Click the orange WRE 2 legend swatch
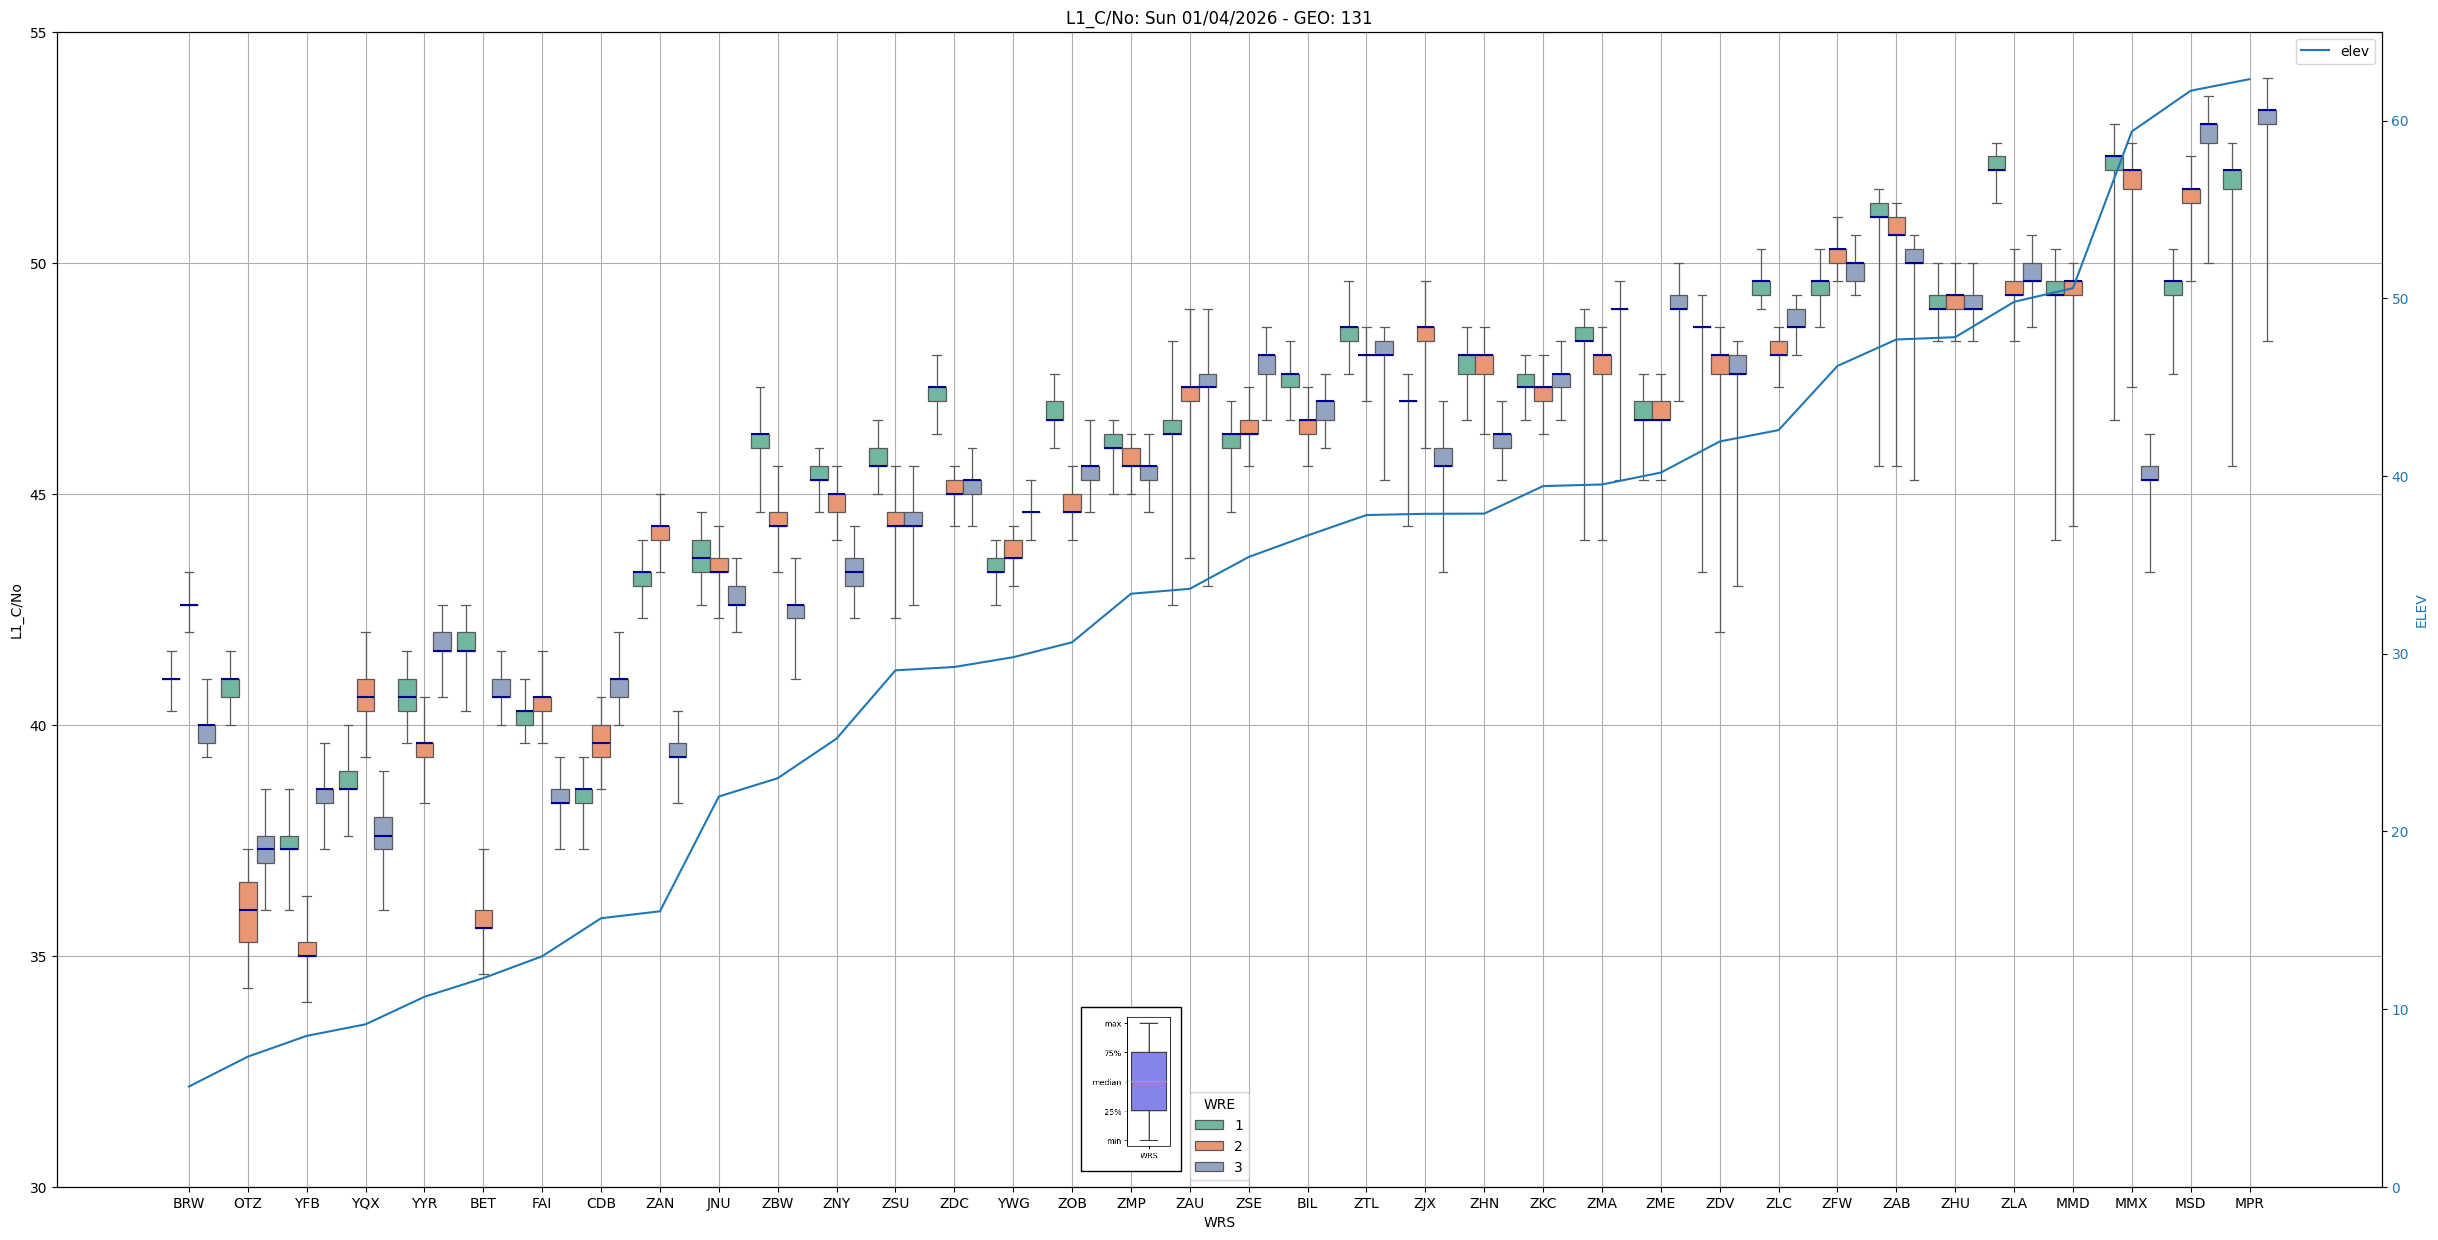This screenshot has width=2438, height=1240. tap(1208, 1146)
